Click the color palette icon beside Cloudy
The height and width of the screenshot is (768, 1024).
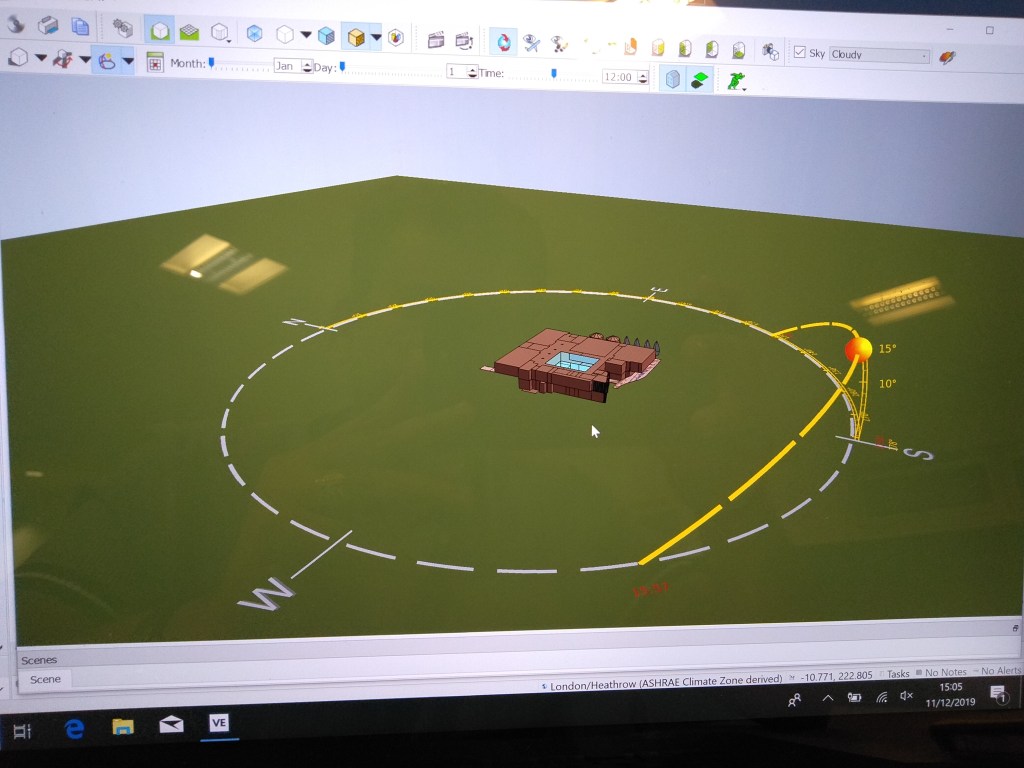pyautogui.click(x=946, y=57)
